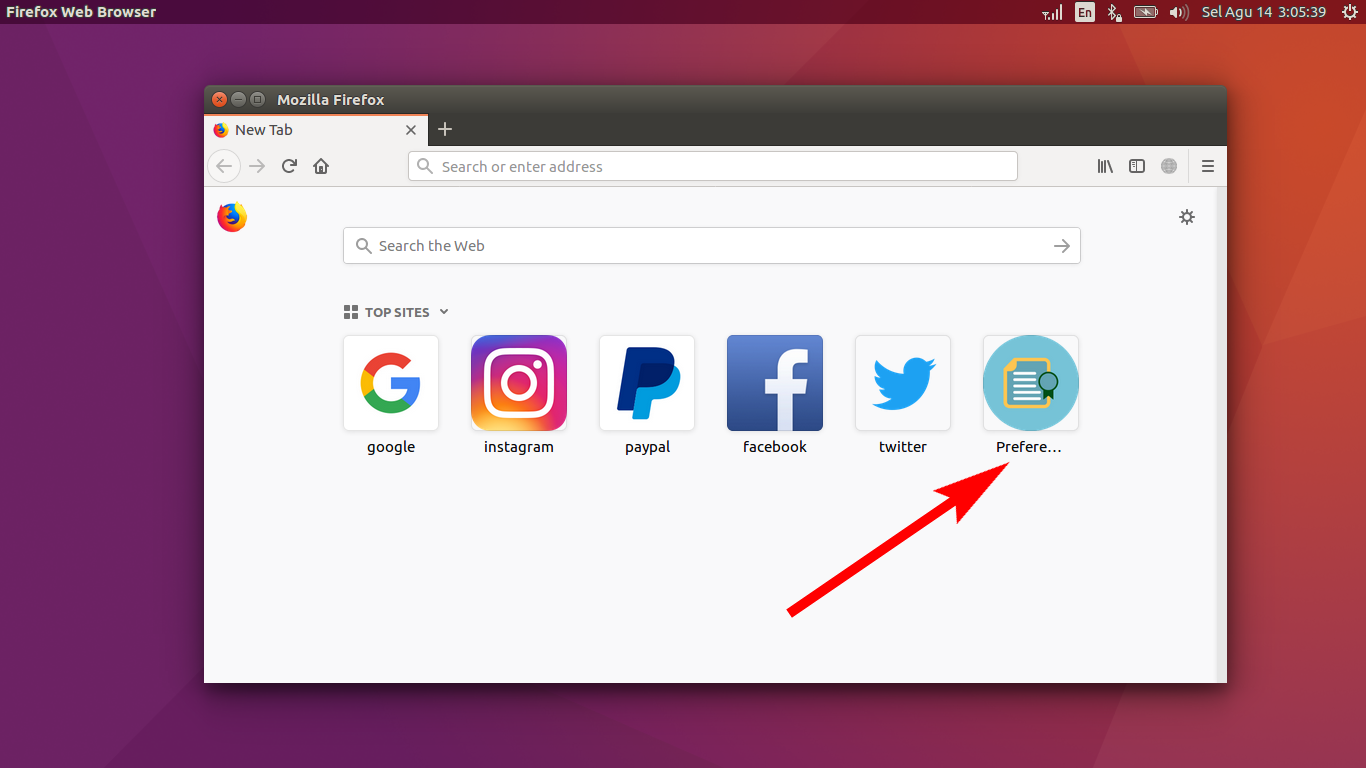Screen dimensions: 1366x768
Task: Click the Firefox Web Browser panel title
Action: [81, 12]
